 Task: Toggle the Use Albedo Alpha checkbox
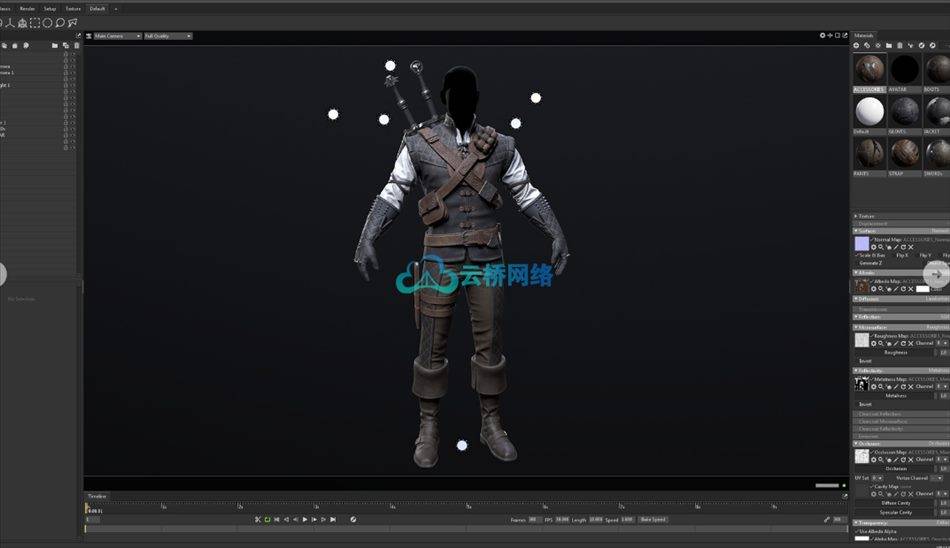(857, 532)
